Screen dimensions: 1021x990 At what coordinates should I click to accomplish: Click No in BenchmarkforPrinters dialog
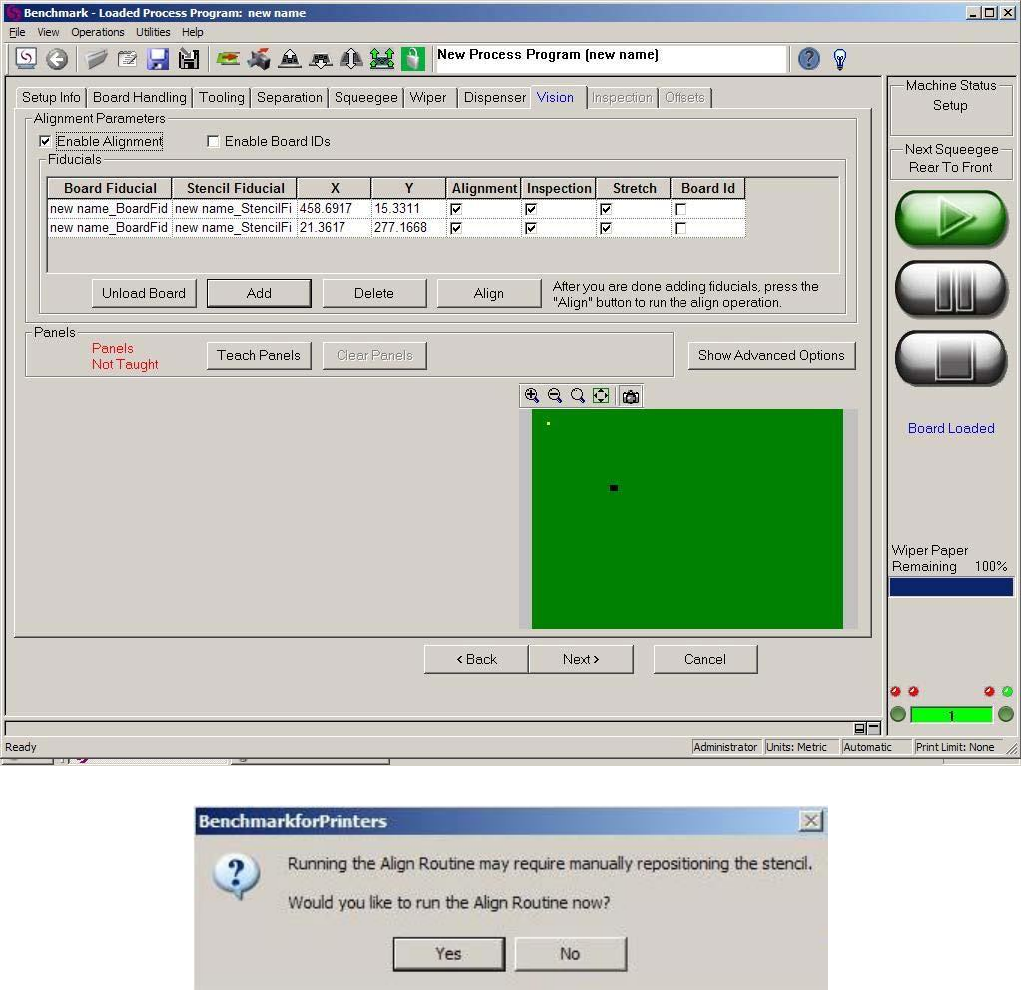point(570,954)
